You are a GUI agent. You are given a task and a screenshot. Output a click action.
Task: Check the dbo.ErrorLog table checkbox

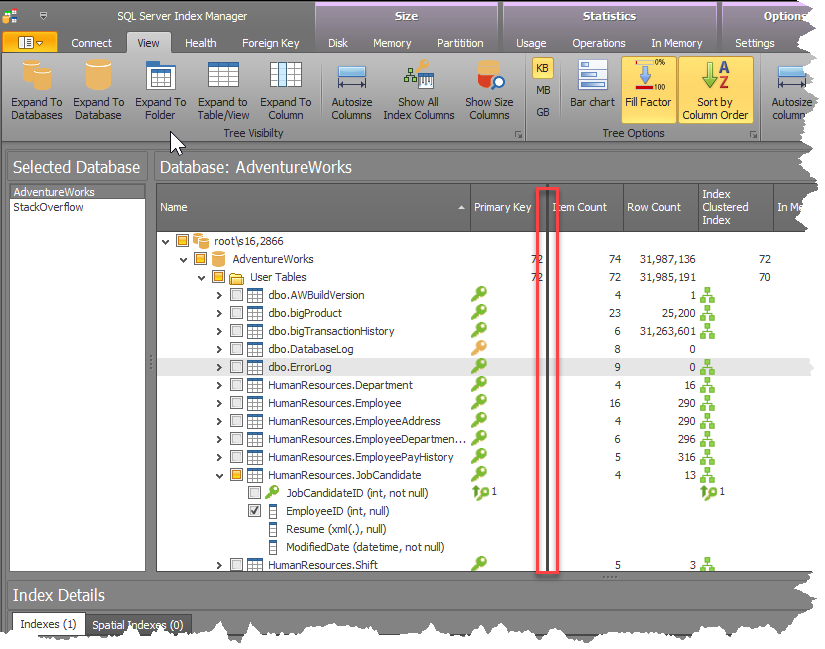[237, 367]
